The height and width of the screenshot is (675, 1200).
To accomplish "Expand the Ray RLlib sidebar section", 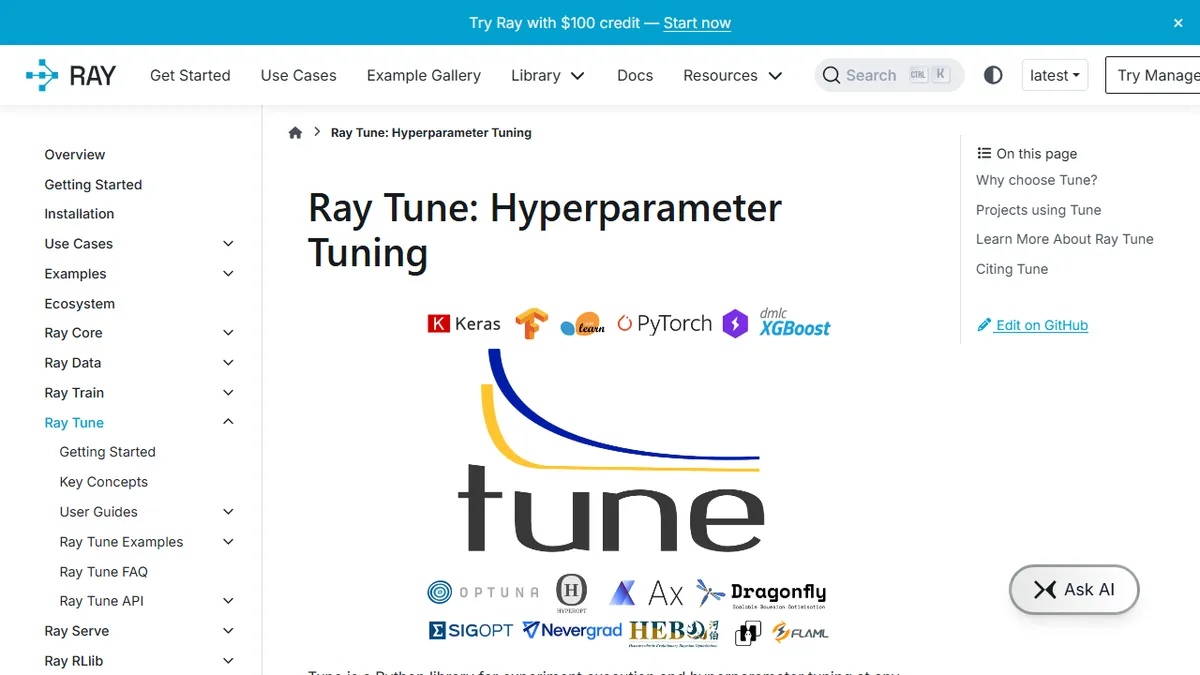I will click(x=228, y=661).
